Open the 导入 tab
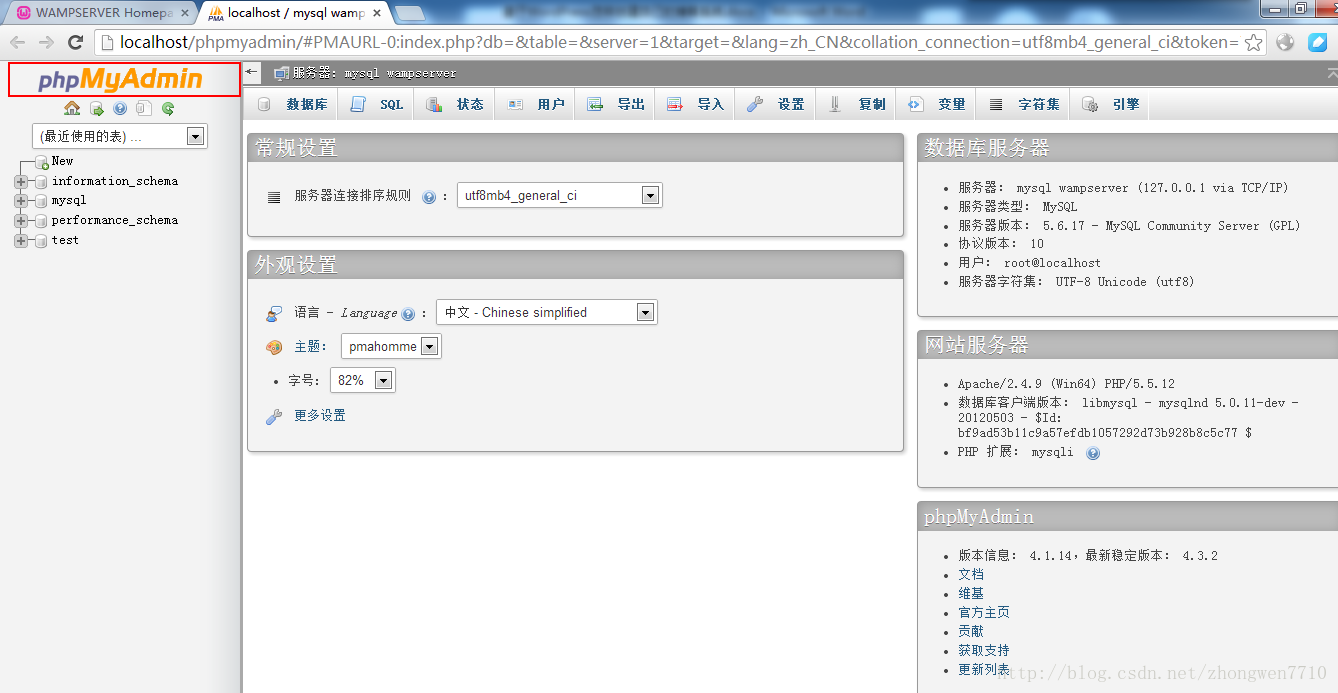 (695, 104)
